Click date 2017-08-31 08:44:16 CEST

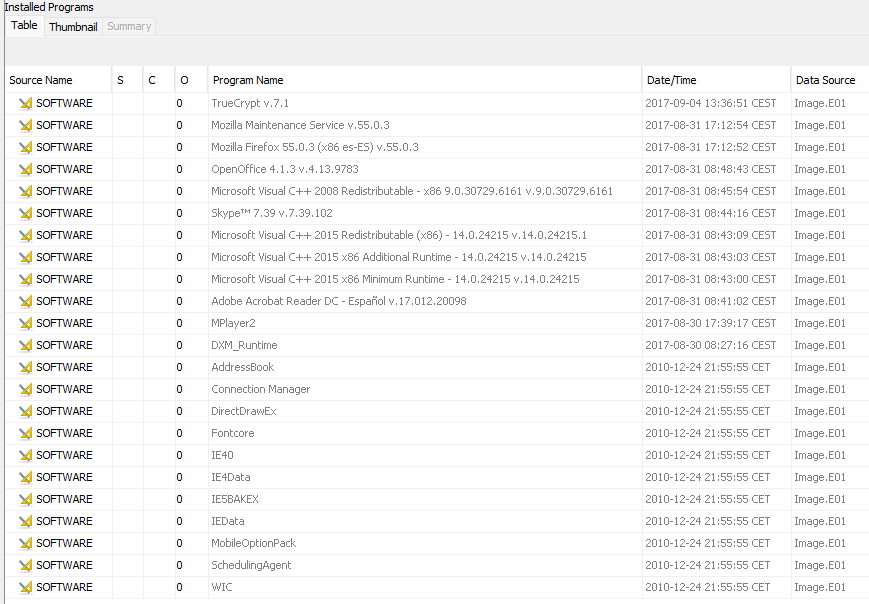(x=710, y=213)
